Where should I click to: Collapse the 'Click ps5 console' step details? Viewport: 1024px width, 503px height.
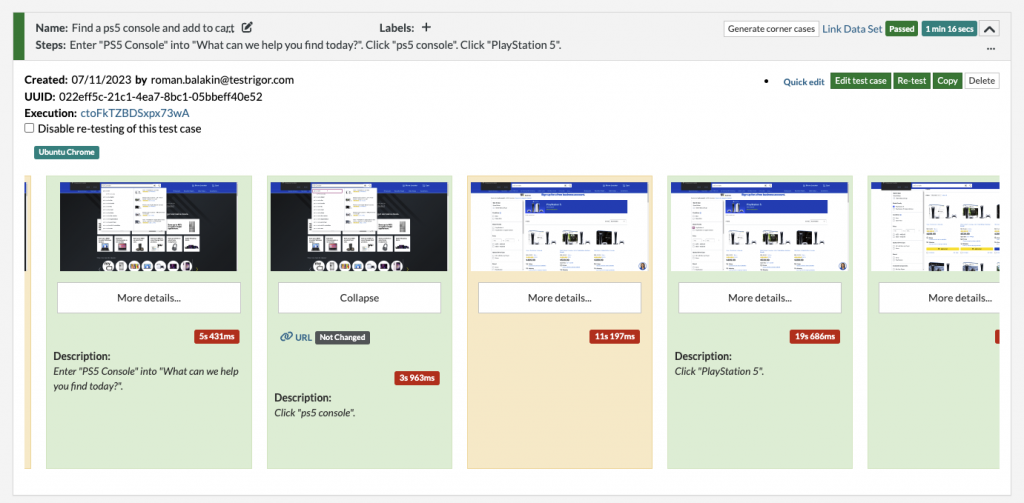tap(359, 298)
